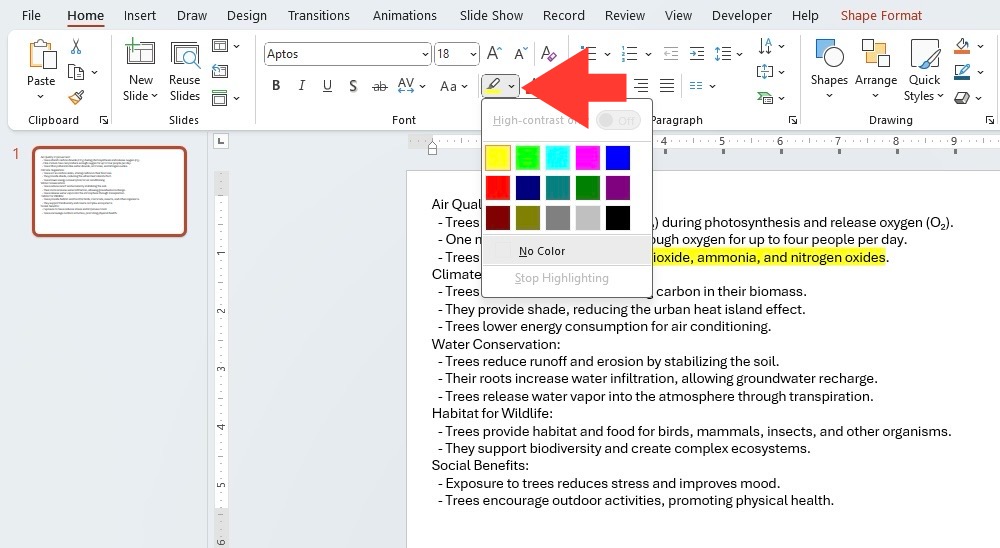Click the Format Painter brush icon
The height and width of the screenshot is (548, 1000).
(x=76, y=97)
